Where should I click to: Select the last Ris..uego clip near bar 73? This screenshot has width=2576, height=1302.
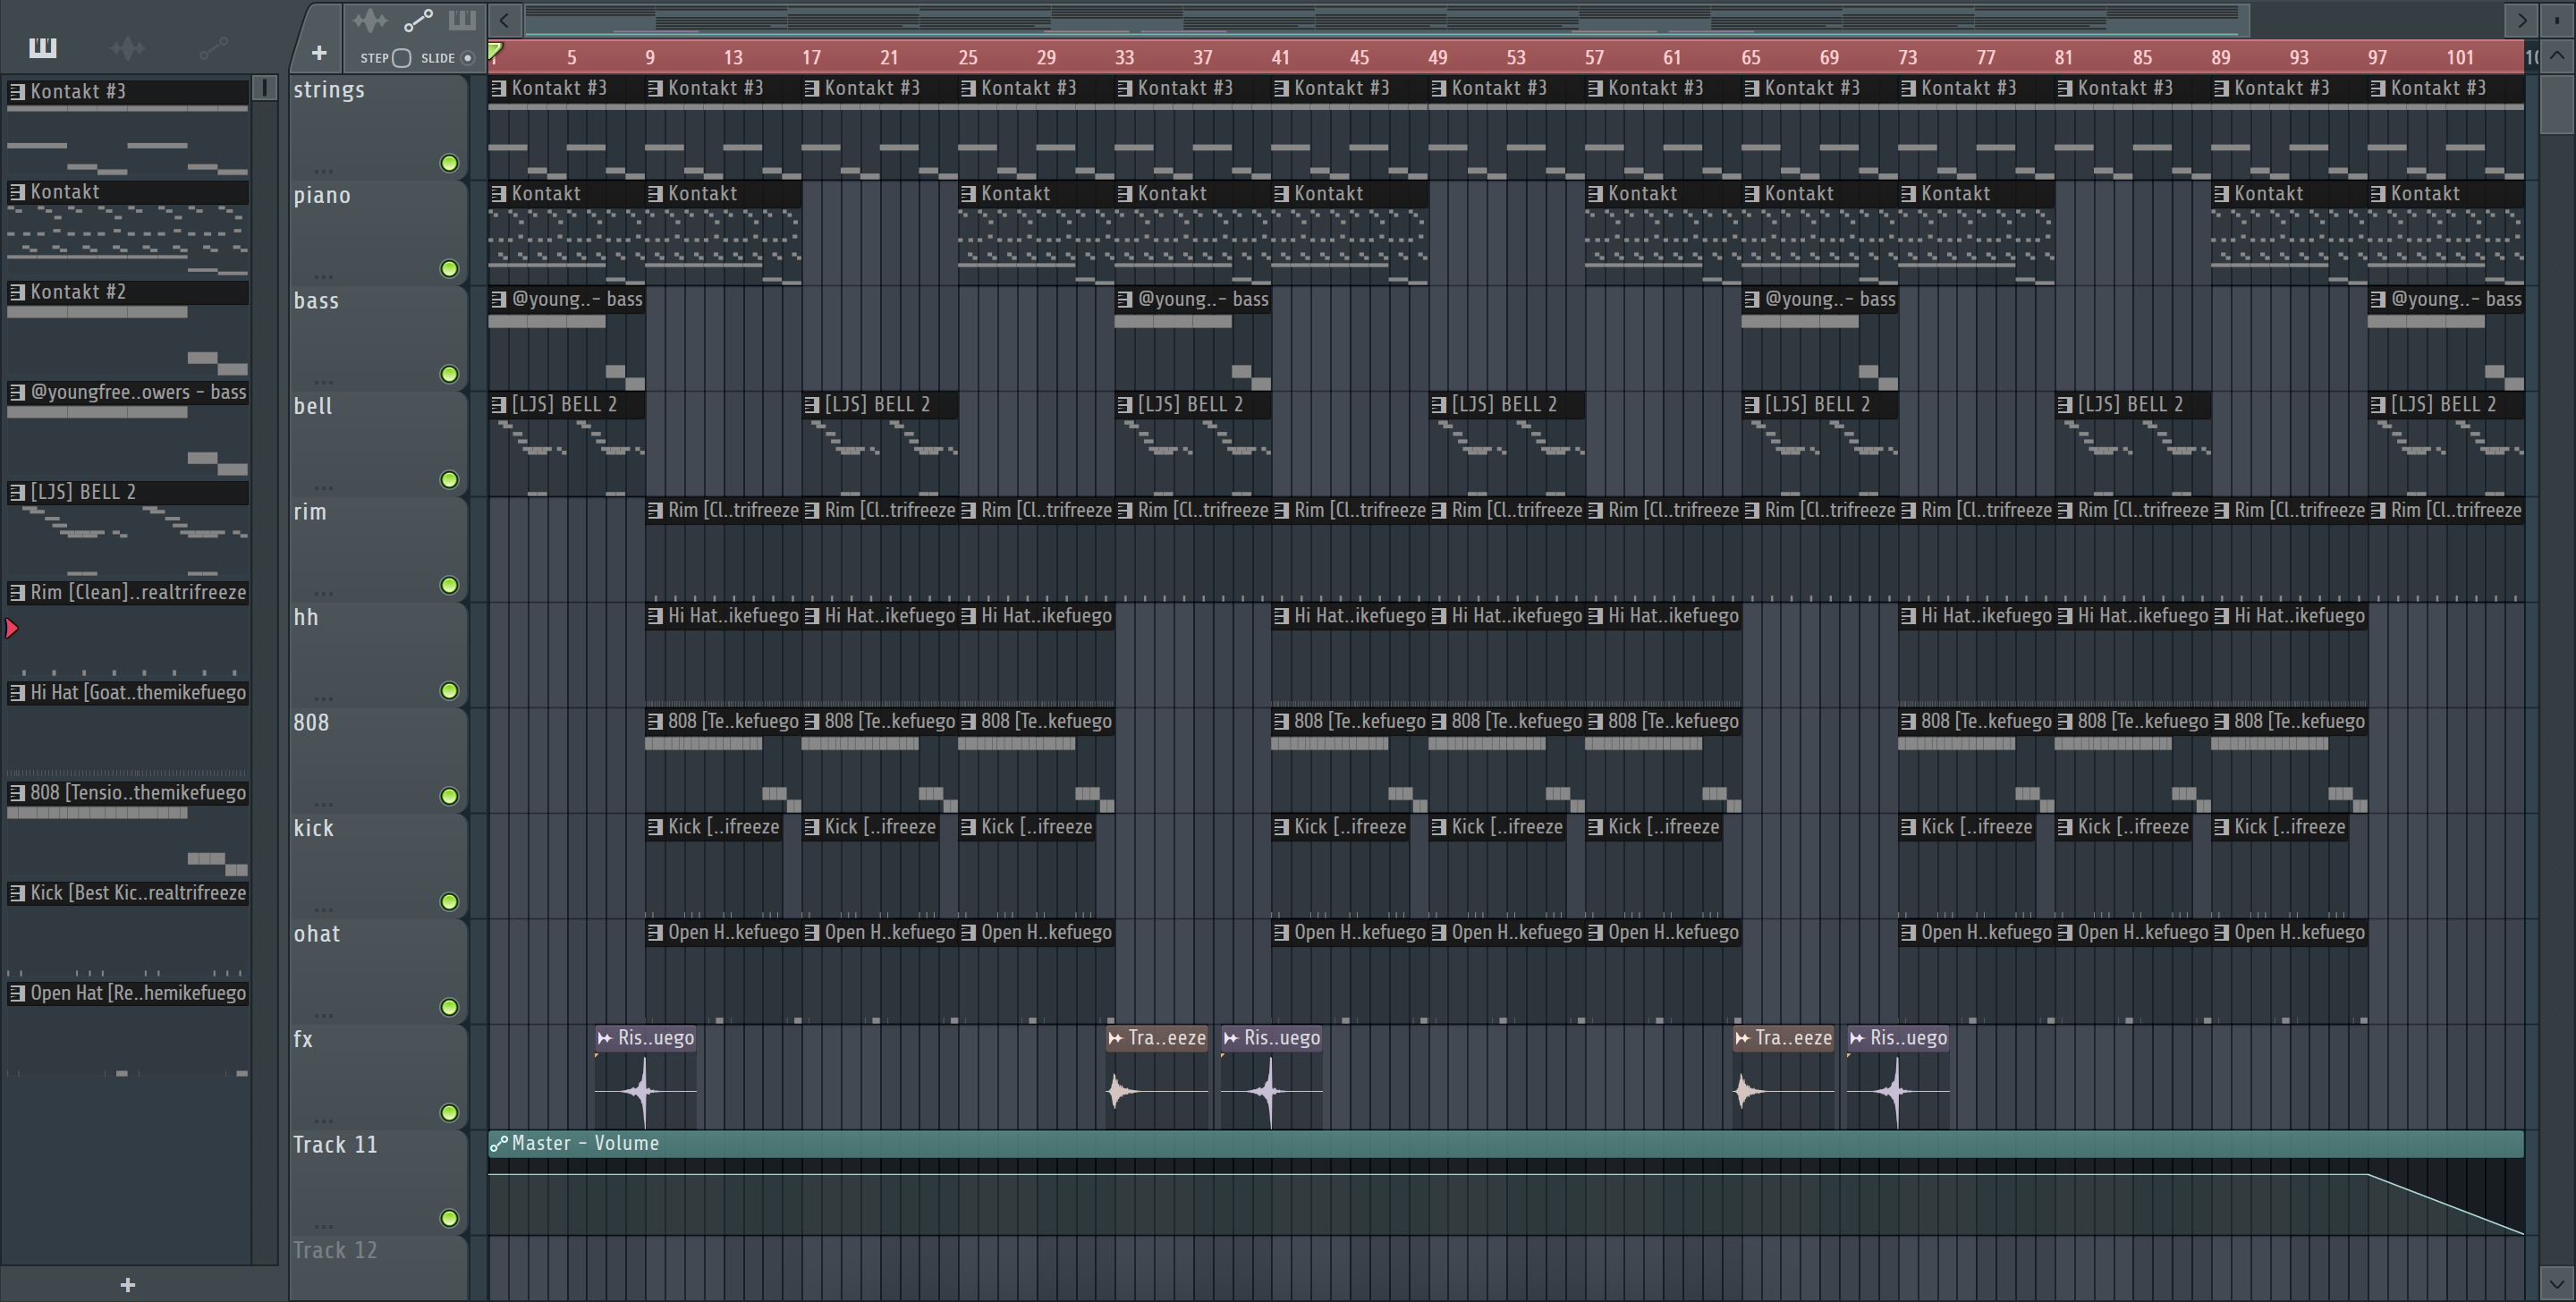point(1898,1076)
